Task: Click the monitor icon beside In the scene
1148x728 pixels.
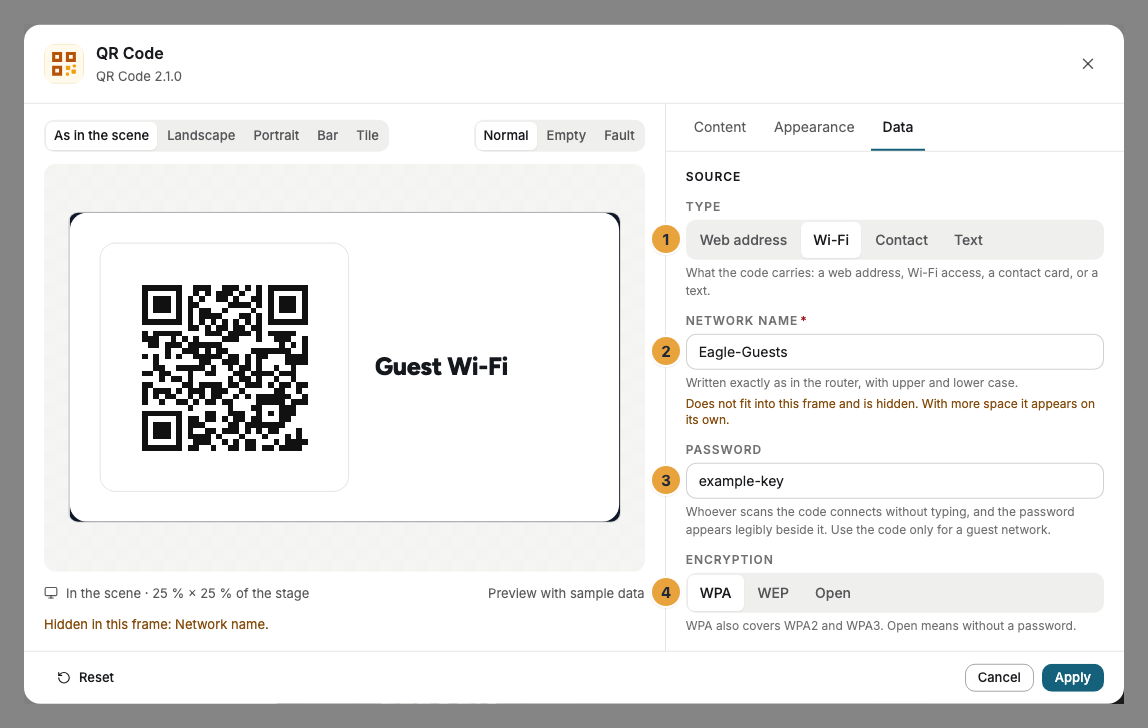Action: point(51,593)
